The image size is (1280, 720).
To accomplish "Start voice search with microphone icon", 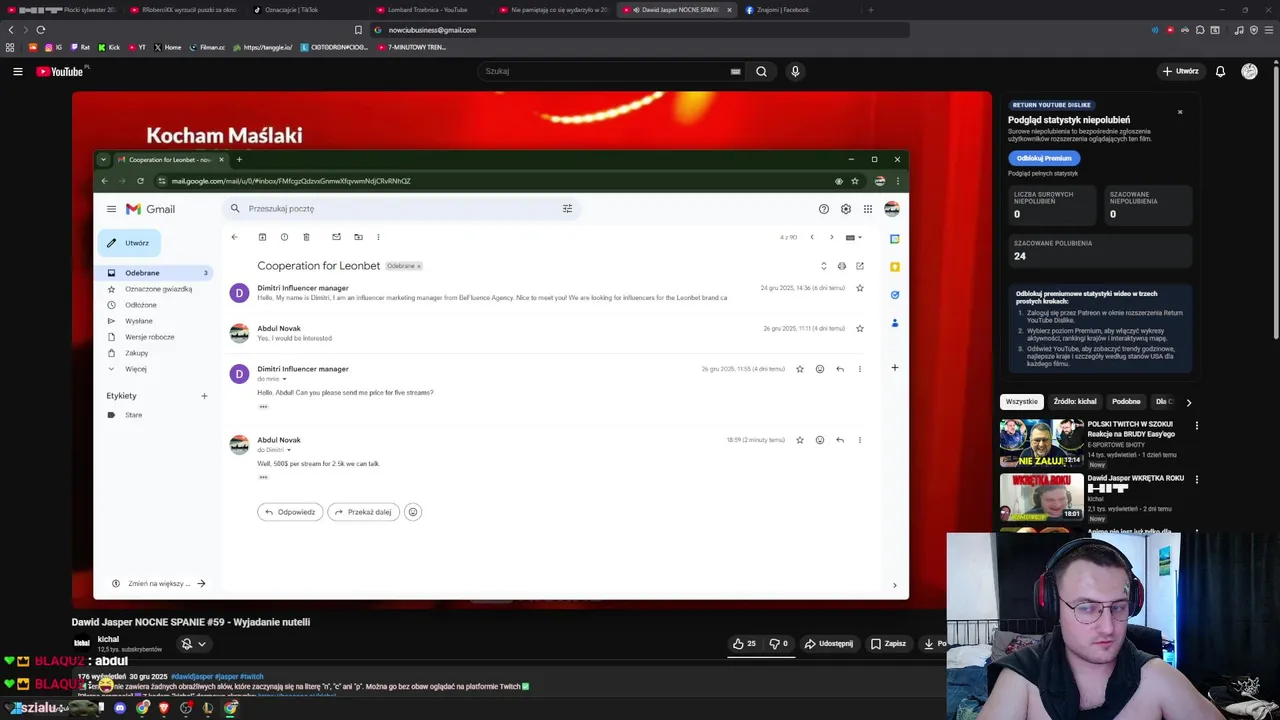I will 795,71.
